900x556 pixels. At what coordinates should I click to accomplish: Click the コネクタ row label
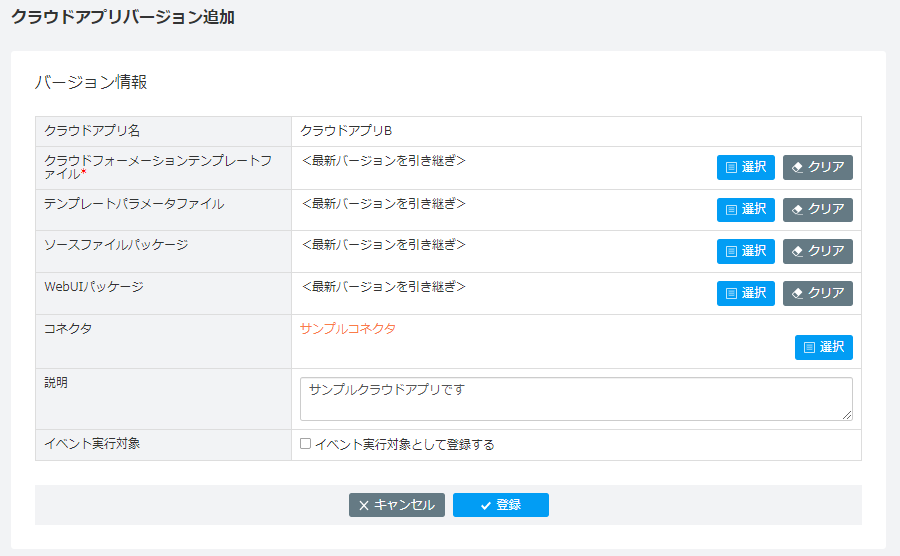68,329
